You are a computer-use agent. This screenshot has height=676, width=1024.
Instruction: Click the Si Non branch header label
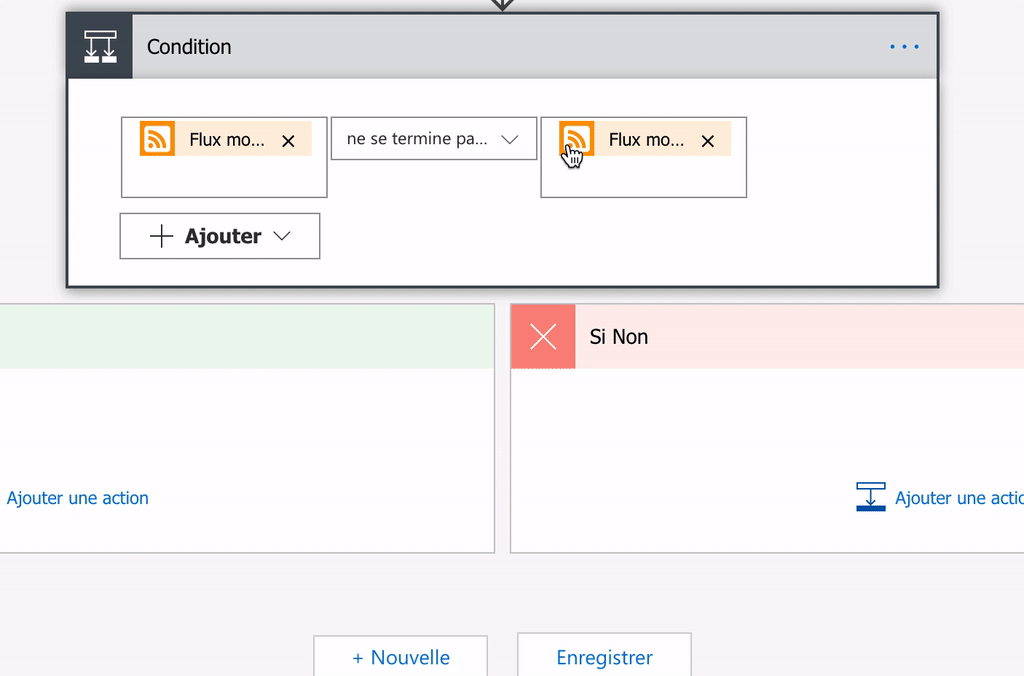(618, 337)
